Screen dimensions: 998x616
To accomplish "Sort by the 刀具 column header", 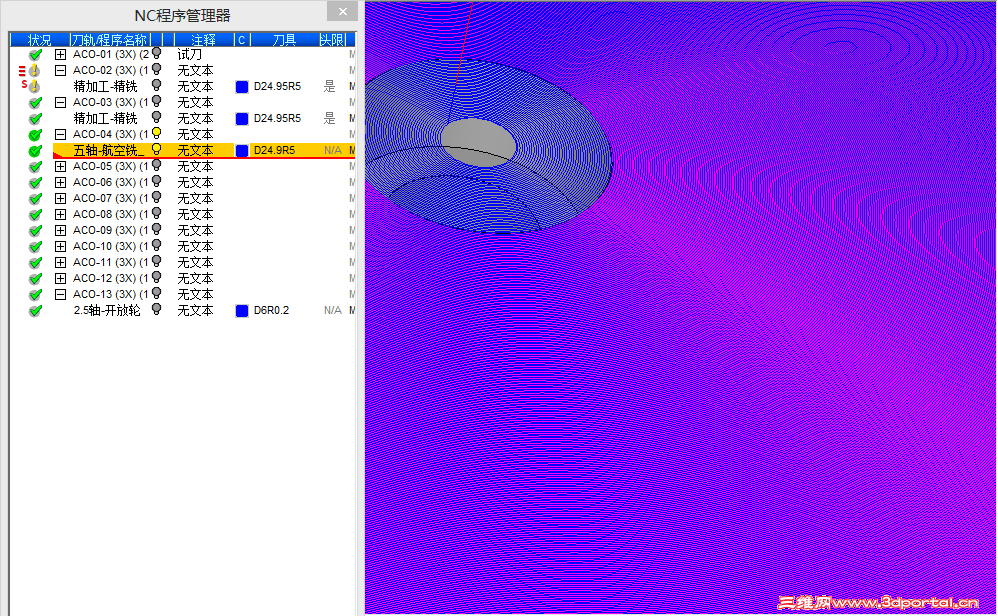I will (285, 40).
